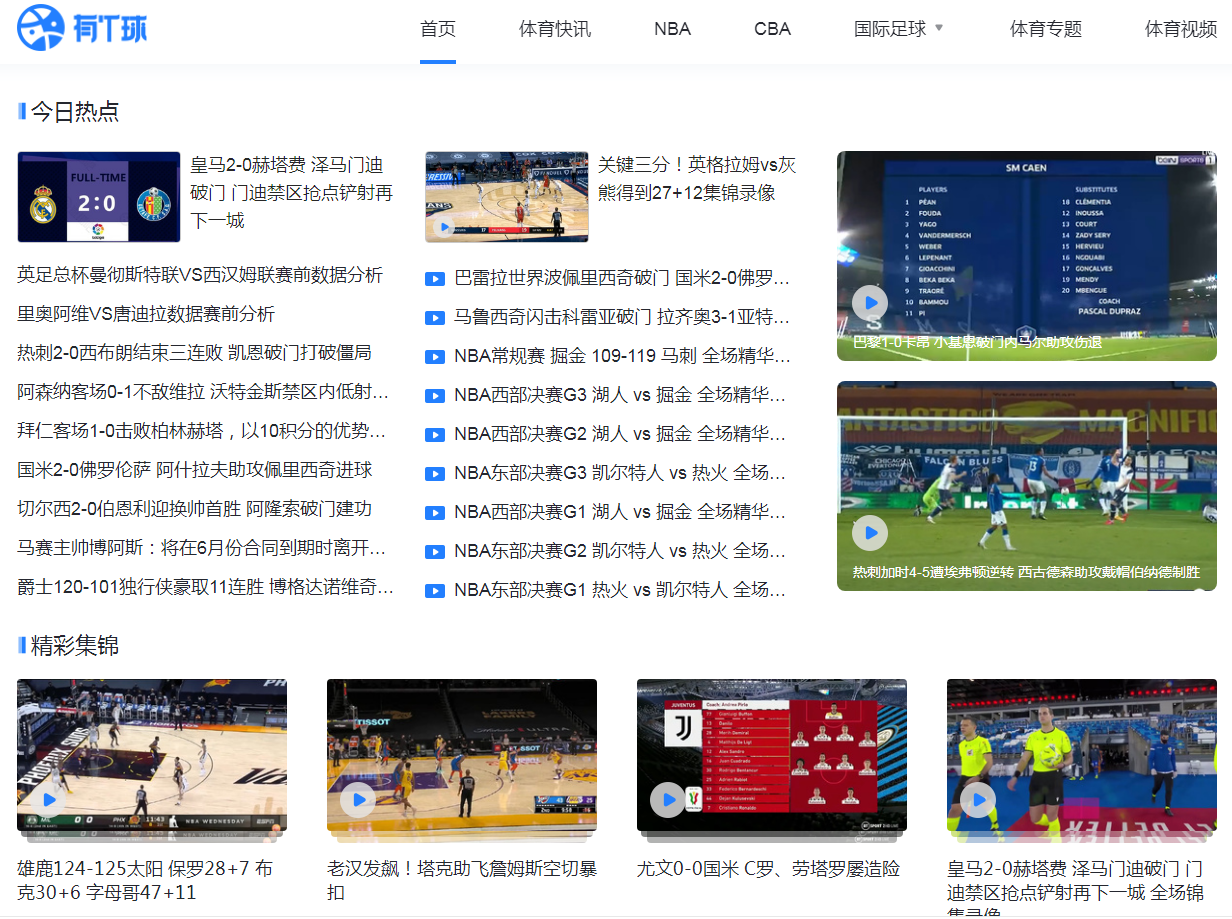This screenshot has width=1232, height=919.
Task: Play the 巴黎1-0卡昂 video
Action: pos(870,303)
